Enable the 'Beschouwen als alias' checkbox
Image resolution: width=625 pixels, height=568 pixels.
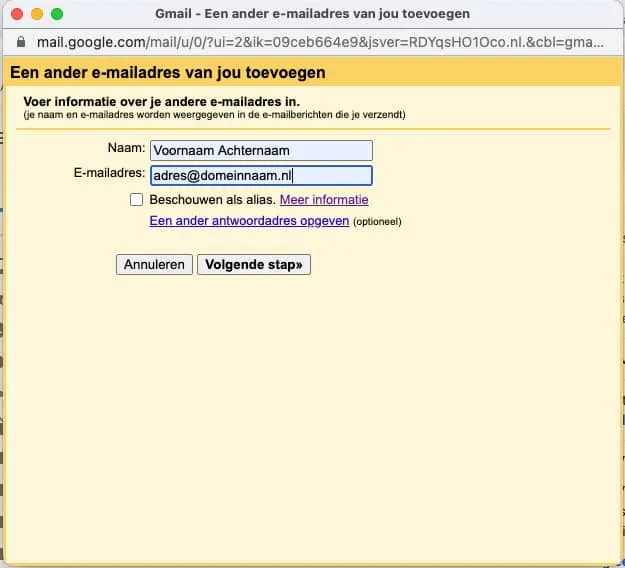pos(137,200)
